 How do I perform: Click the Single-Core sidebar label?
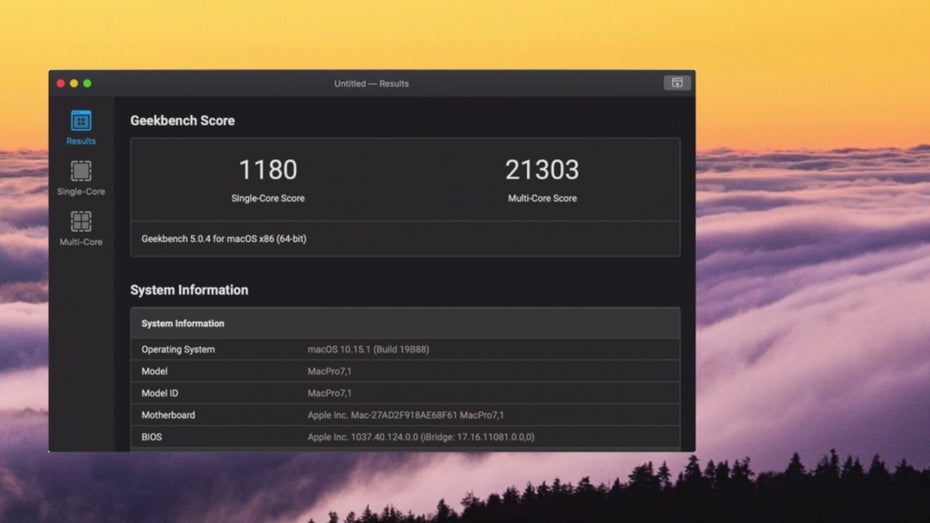(x=81, y=192)
